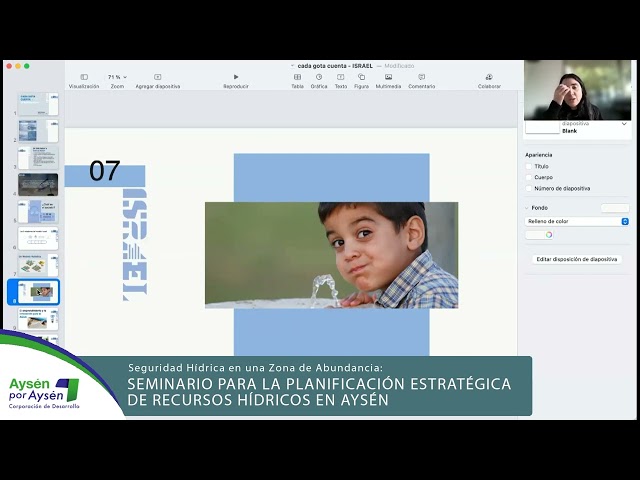640x480 pixels.
Task: Enable the Cuerpo checkbox
Action: [529, 177]
